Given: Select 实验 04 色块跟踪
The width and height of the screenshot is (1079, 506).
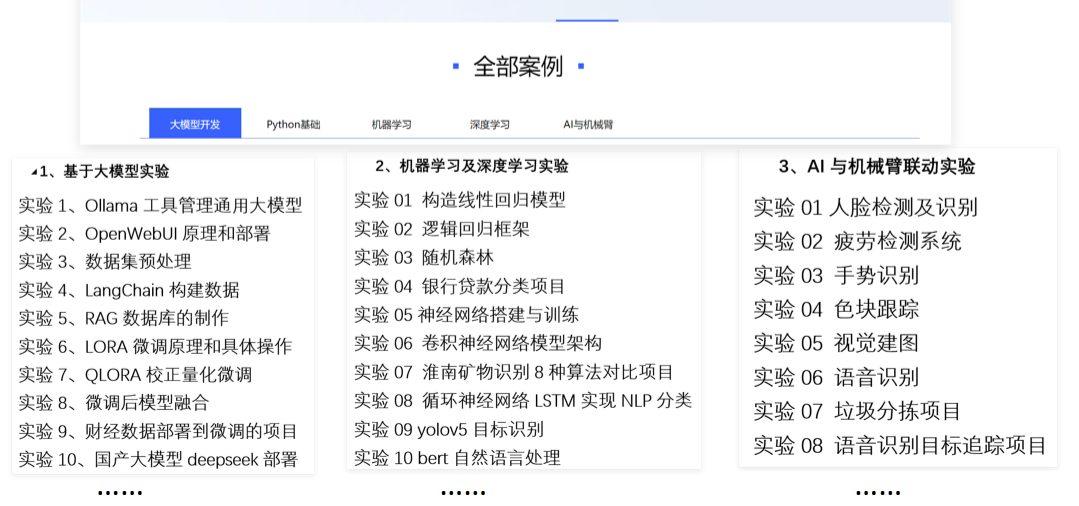Looking at the screenshot, I should [x=836, y=309].
